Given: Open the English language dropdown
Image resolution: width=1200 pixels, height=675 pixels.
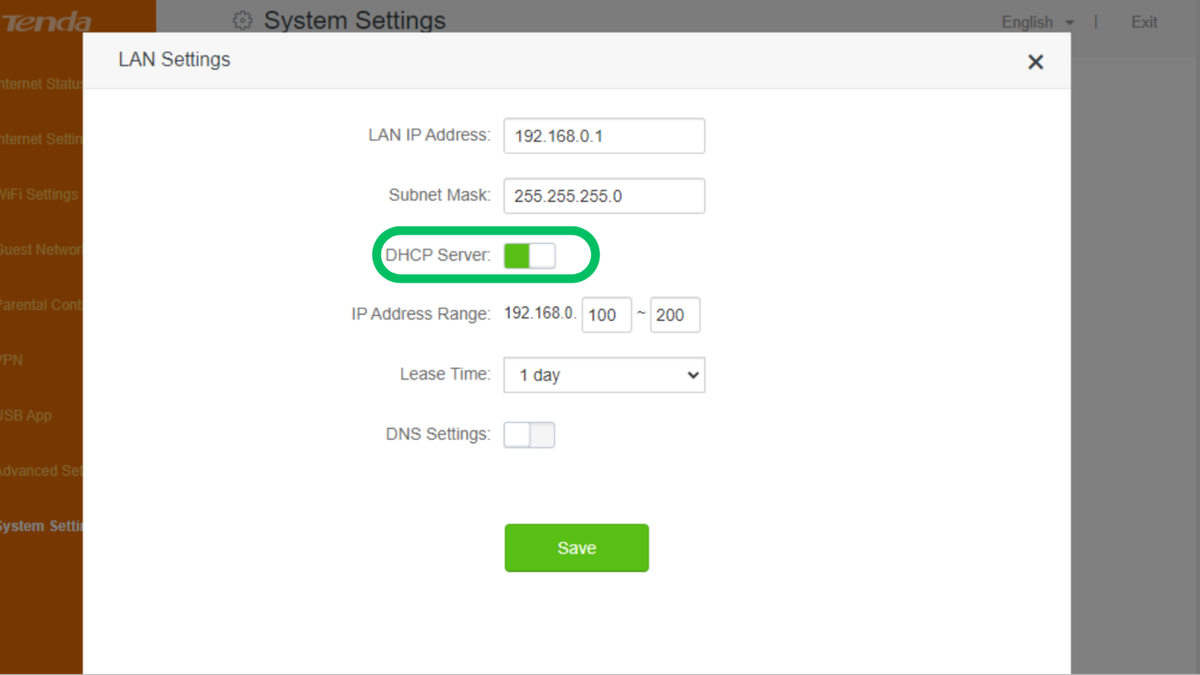Looking at the screenshot, I should 1036,22.
